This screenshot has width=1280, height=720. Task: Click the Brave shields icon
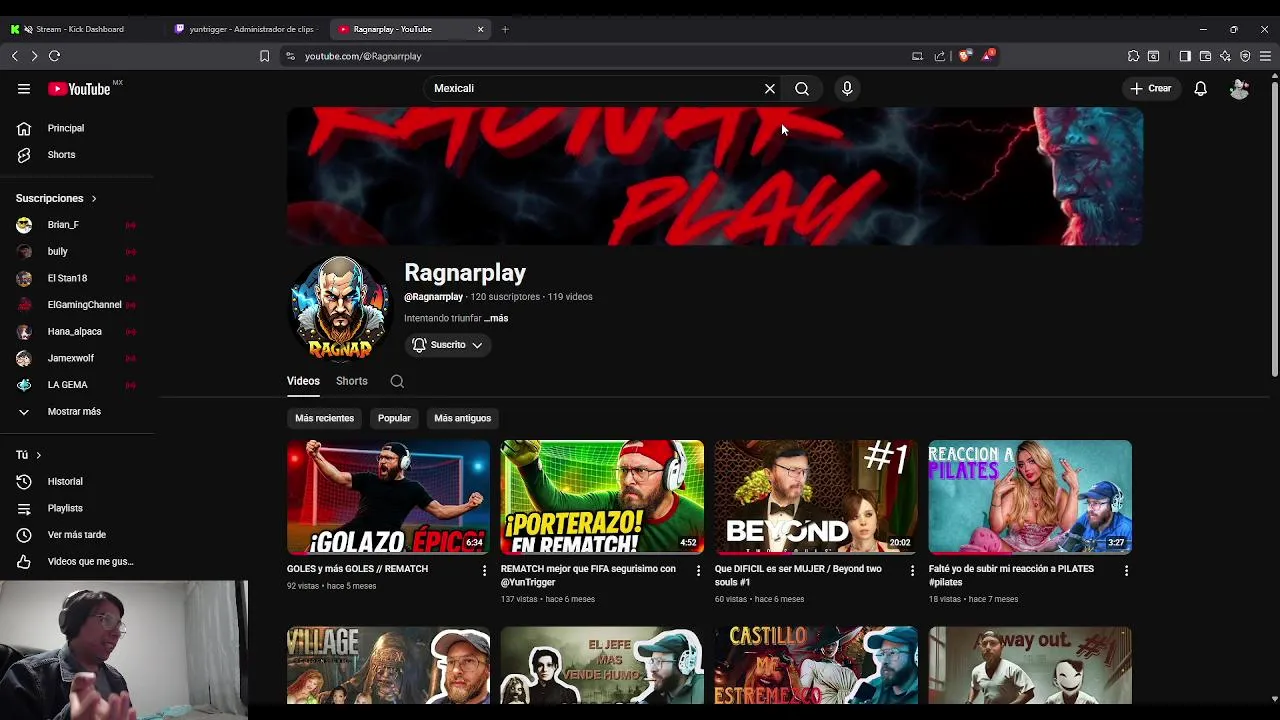[x=964, y=56]
